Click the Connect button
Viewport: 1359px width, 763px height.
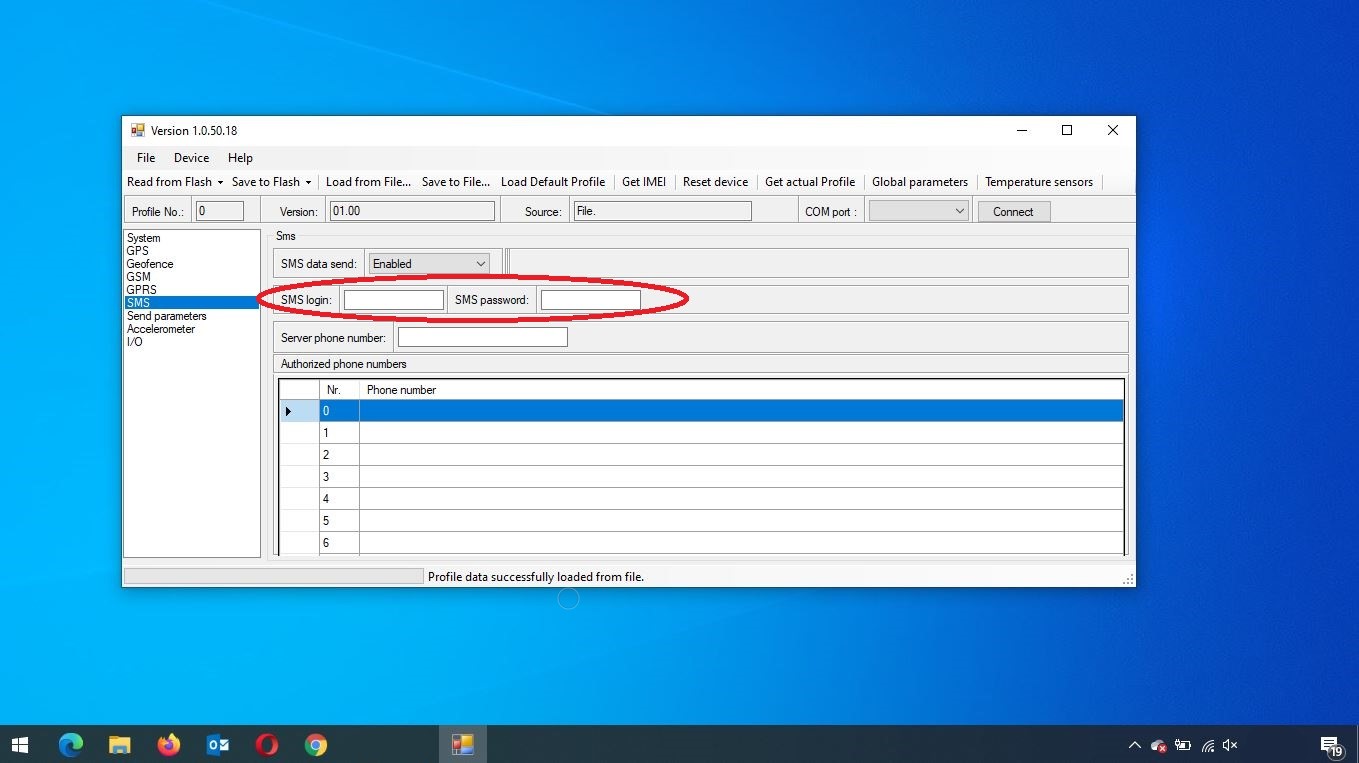[1013, 212]
